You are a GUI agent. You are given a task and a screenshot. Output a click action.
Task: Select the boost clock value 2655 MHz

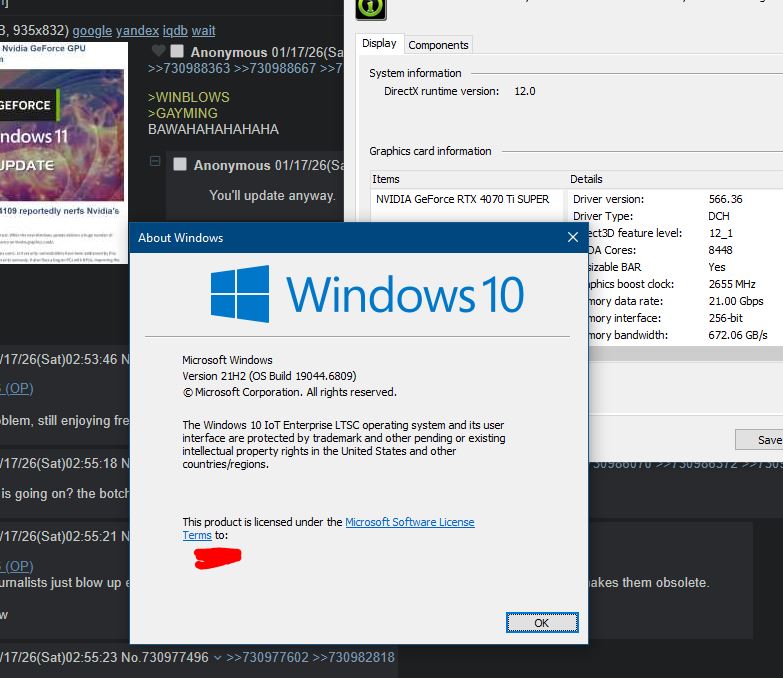tap(732, 284)
